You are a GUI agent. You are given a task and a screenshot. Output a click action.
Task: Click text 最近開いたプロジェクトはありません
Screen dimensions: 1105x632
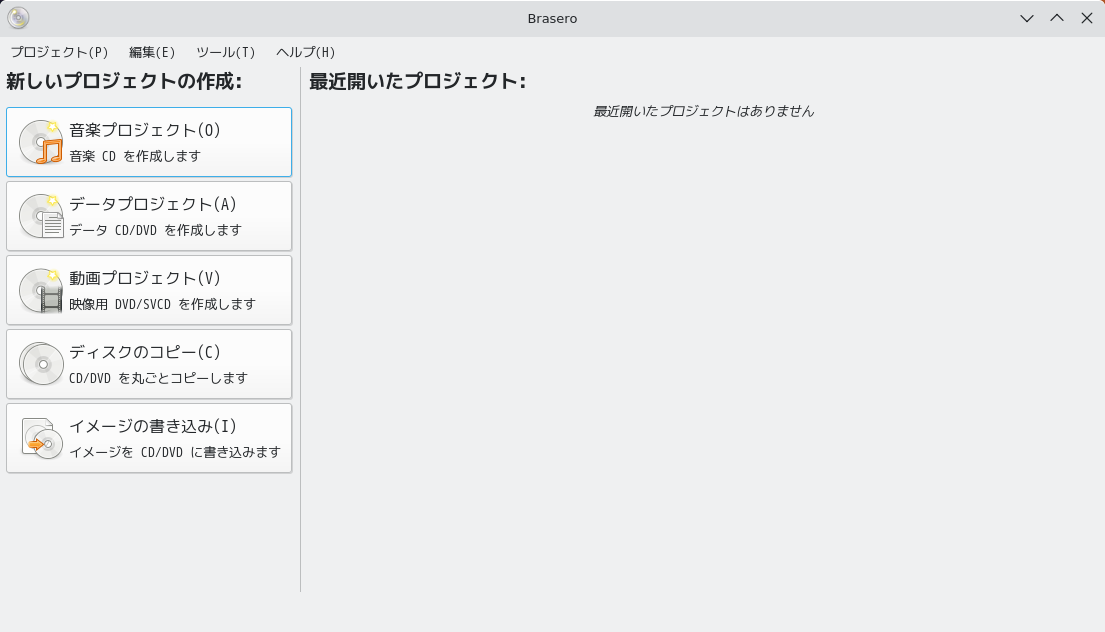coord(703,111)
